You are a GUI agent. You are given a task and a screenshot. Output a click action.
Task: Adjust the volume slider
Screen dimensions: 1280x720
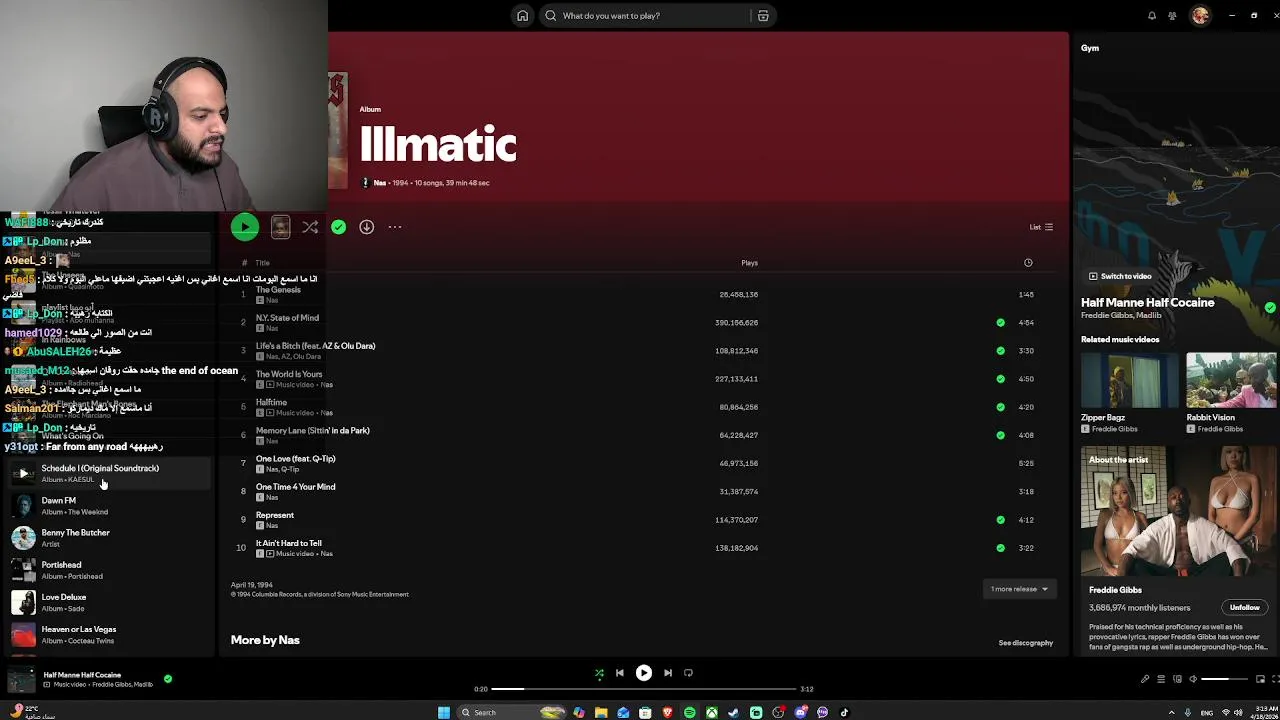(x=1224, y=679)
